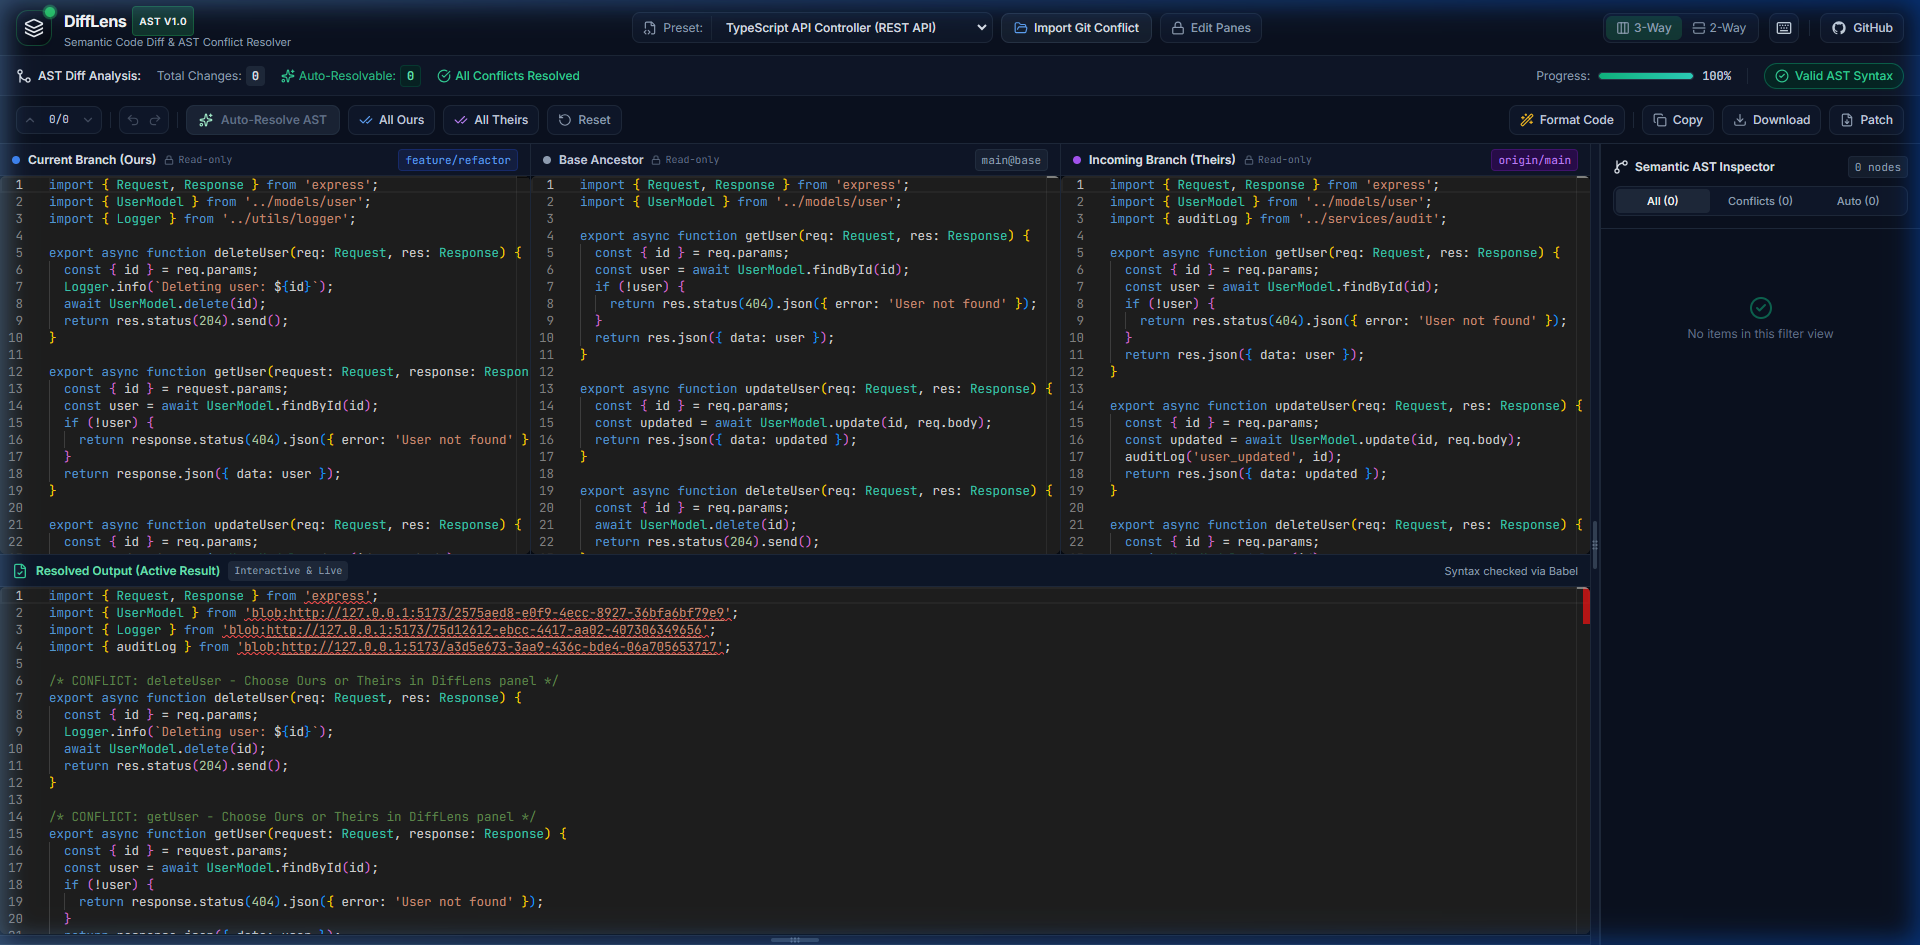
Task: Accept All Ours changes
Action: click(x=392, y=120)
